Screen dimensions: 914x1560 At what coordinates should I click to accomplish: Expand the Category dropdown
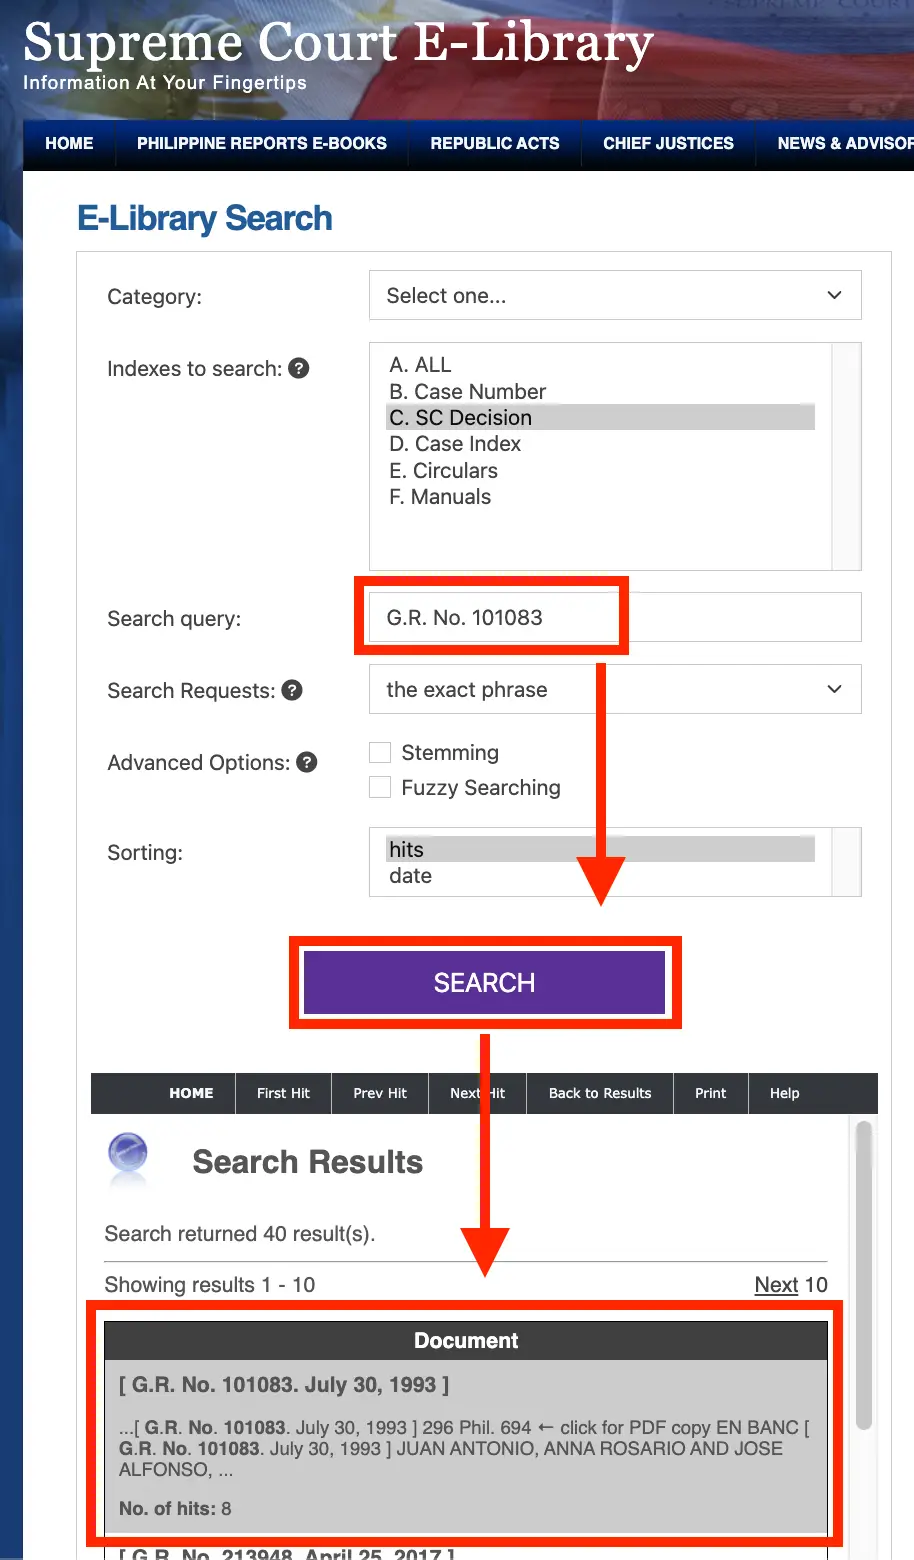pos(615,295)
